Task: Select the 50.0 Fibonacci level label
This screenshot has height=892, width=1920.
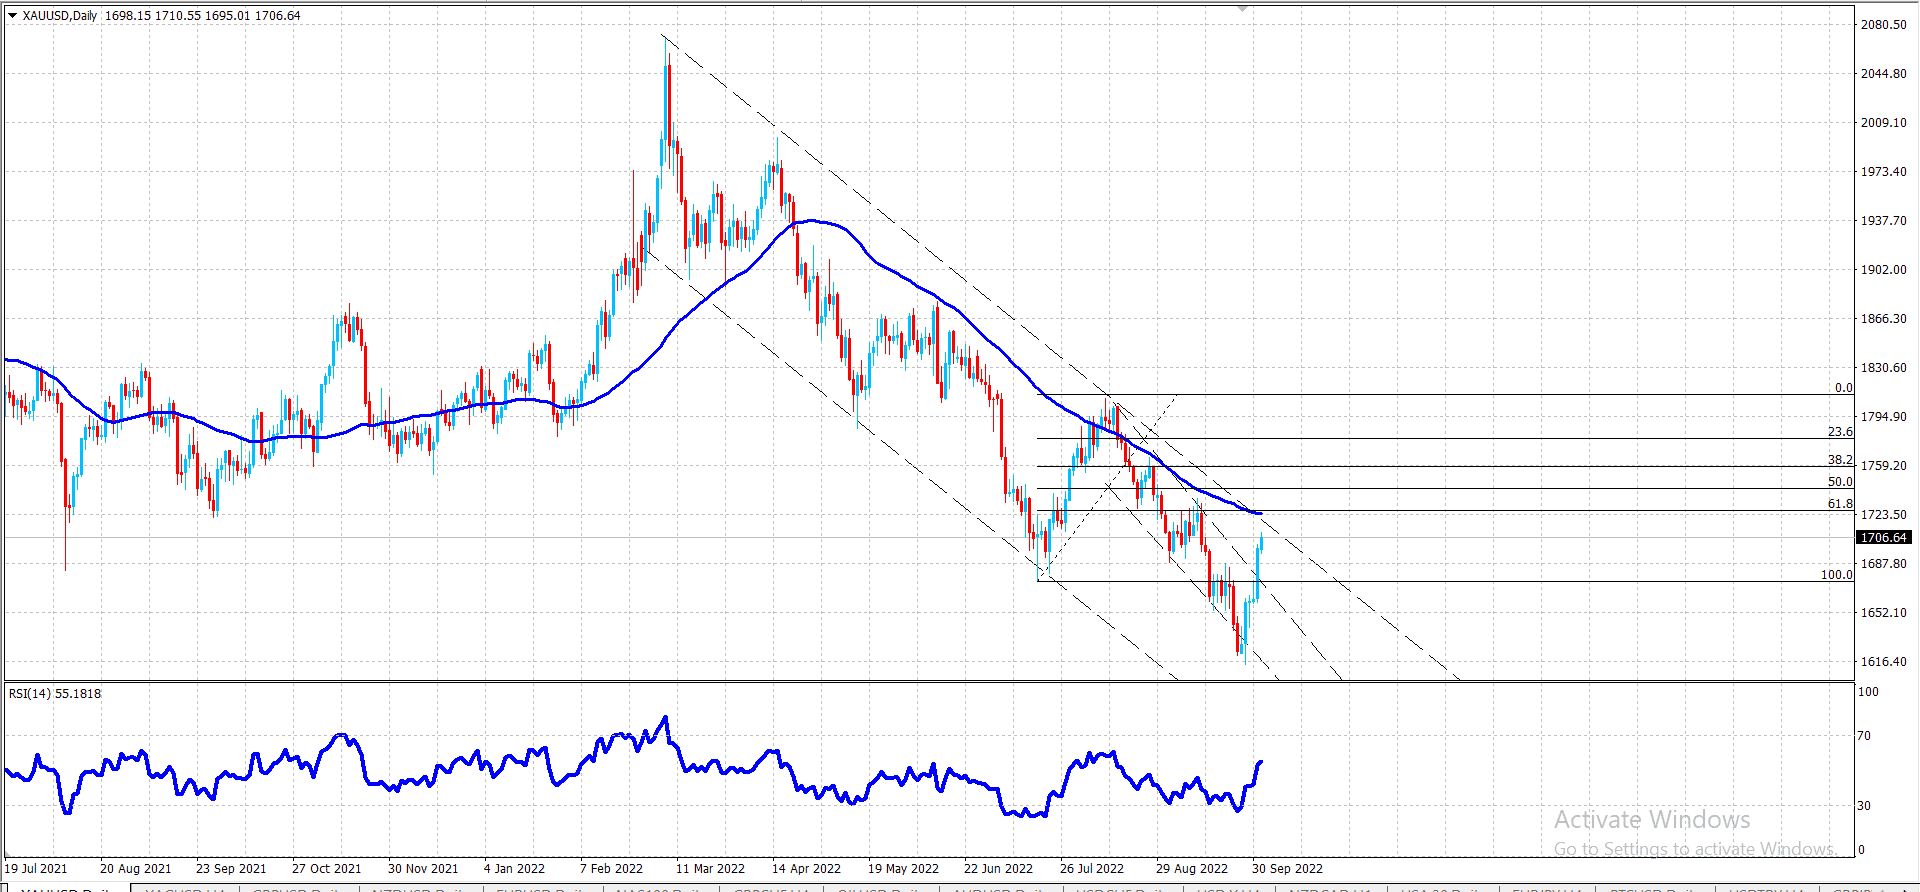Action: point(1840,482)
